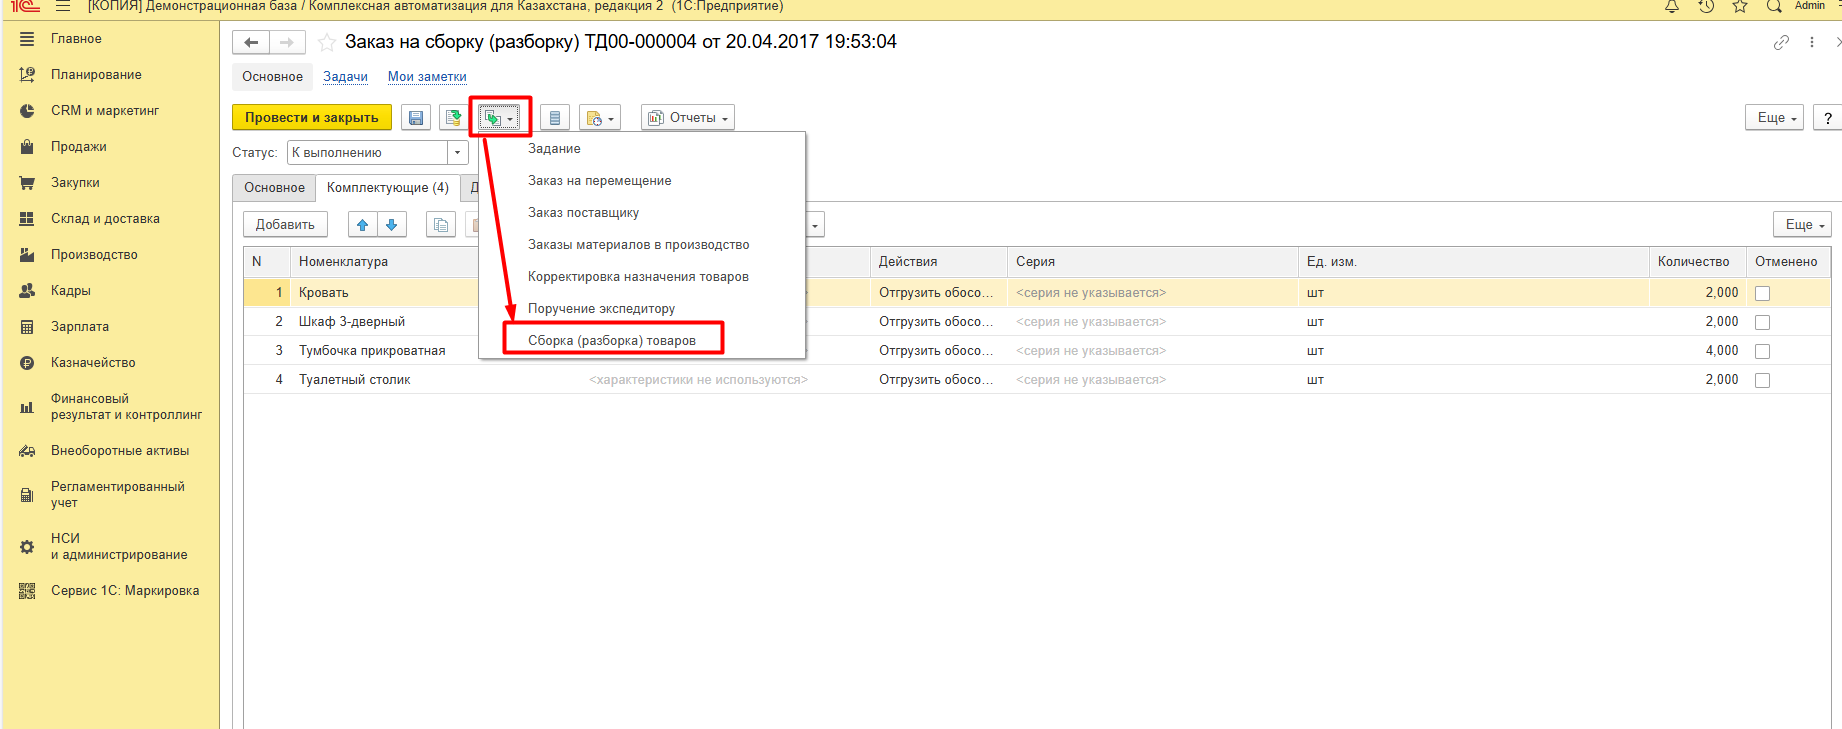The height and width of the screenshot is (729, 1842).
Task: Switch to the Основное tab above the table
Action: [x=274, y=188]
